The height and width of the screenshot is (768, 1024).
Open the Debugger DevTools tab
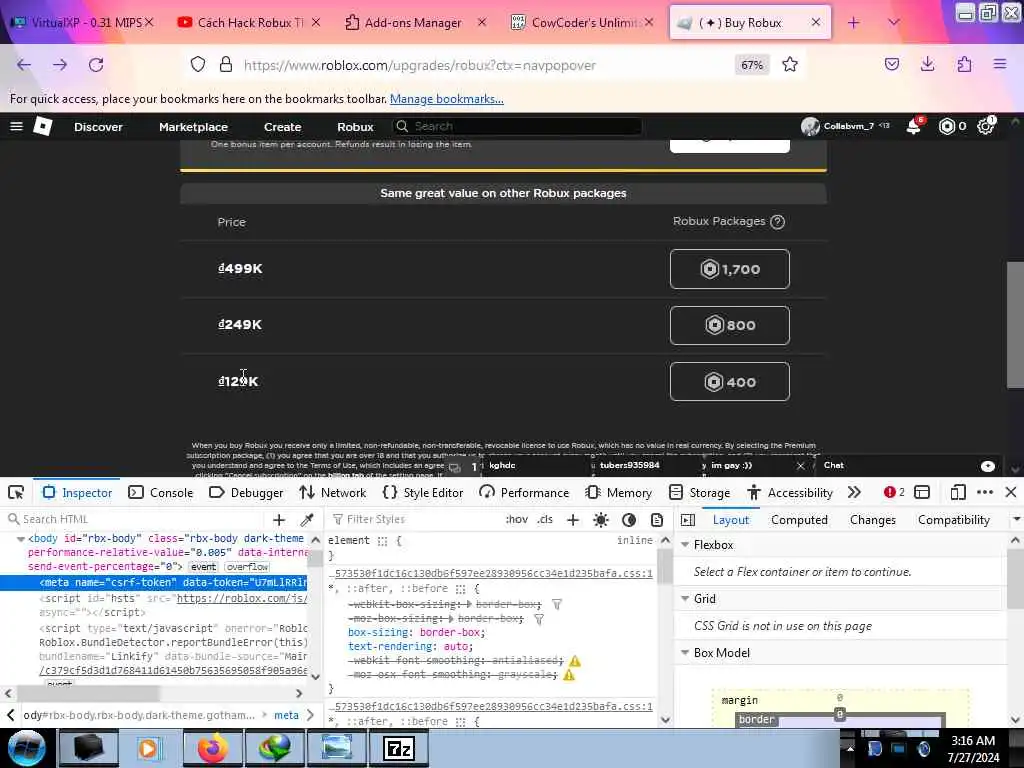click(x=246, y=493)
